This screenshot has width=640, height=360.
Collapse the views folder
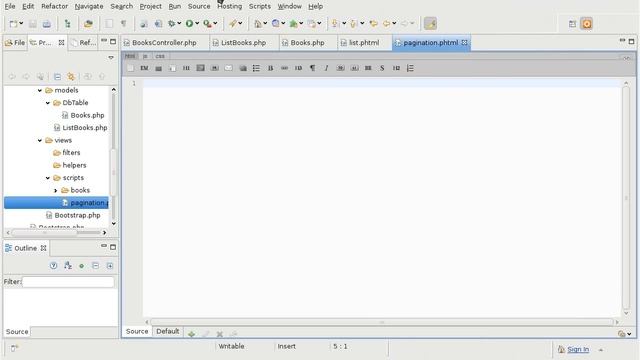[40, 140]
